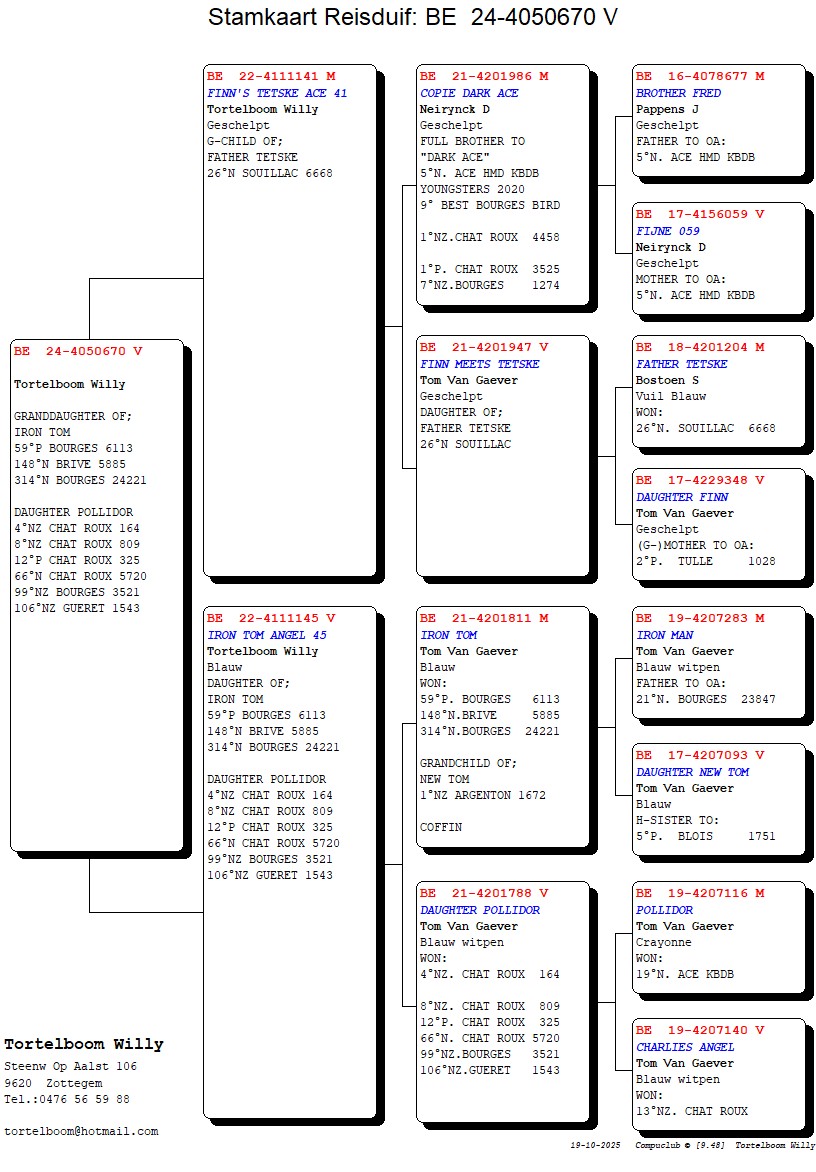The image size is (816, 1172).
Task: Open the IRON MAN pigeon name
Action: click(664, 635)
